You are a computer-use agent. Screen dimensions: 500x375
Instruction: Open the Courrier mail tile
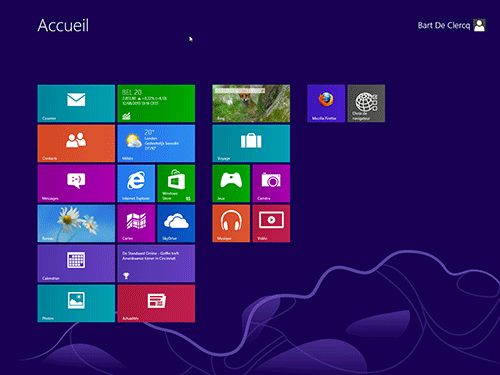76,103
